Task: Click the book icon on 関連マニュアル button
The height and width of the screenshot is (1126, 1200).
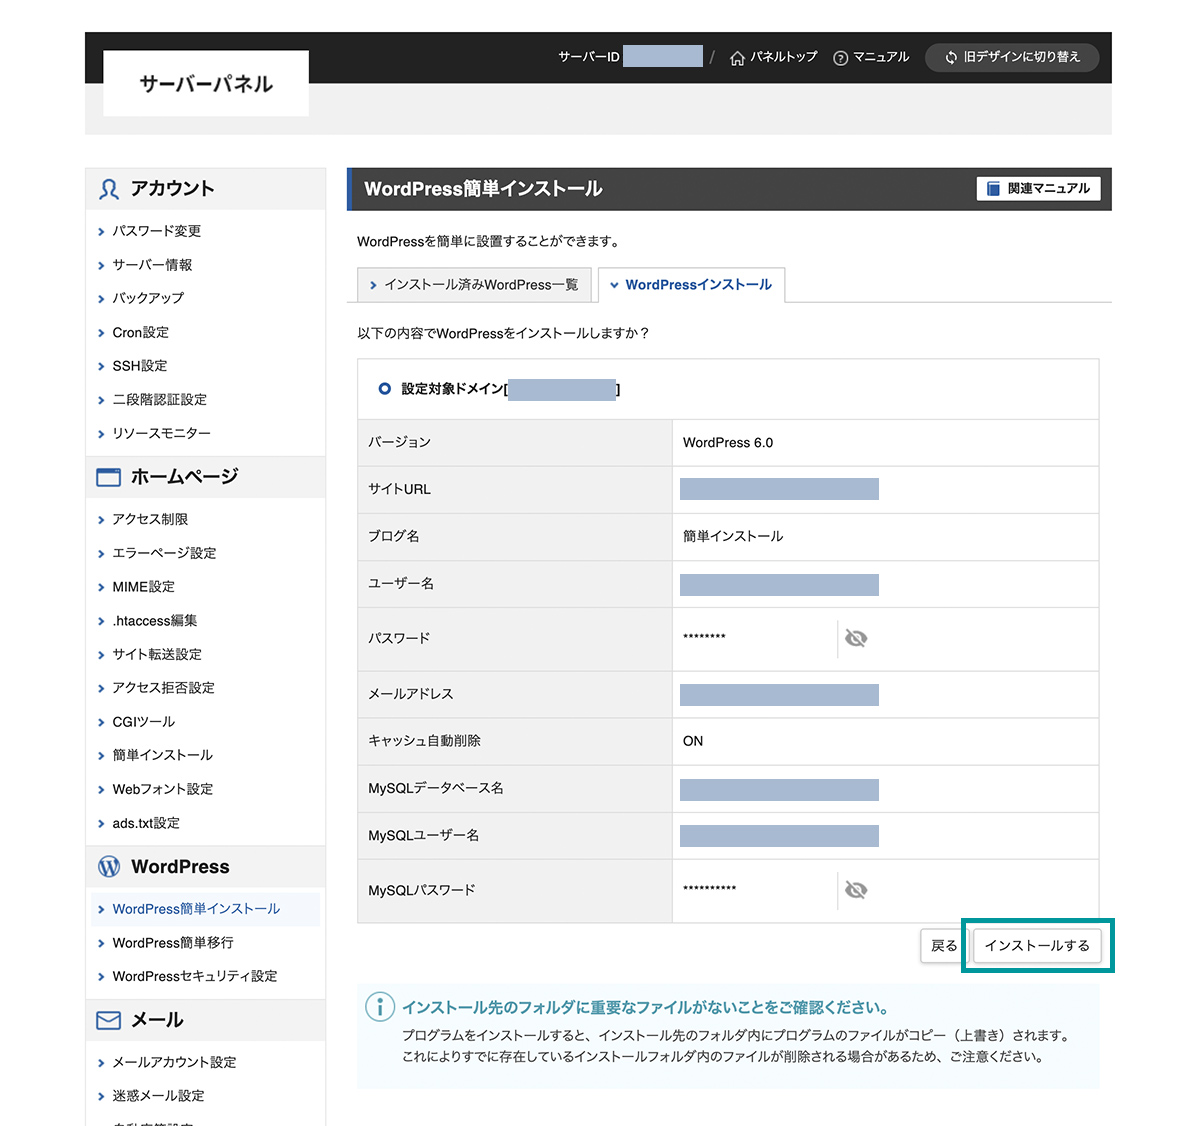Action: pyautogui.click(x=993, y=188)
